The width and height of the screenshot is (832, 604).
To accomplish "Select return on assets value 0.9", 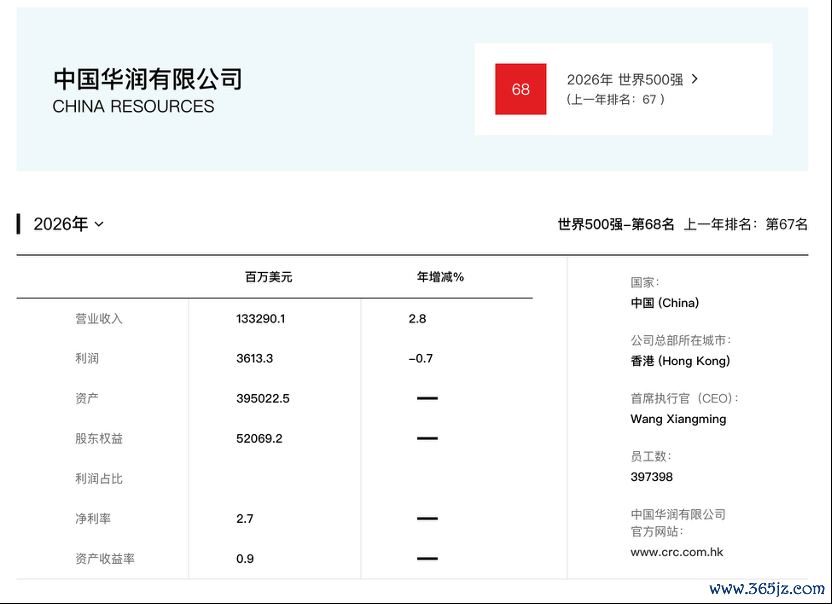I will pyautogui.click(x=245, y=558).
